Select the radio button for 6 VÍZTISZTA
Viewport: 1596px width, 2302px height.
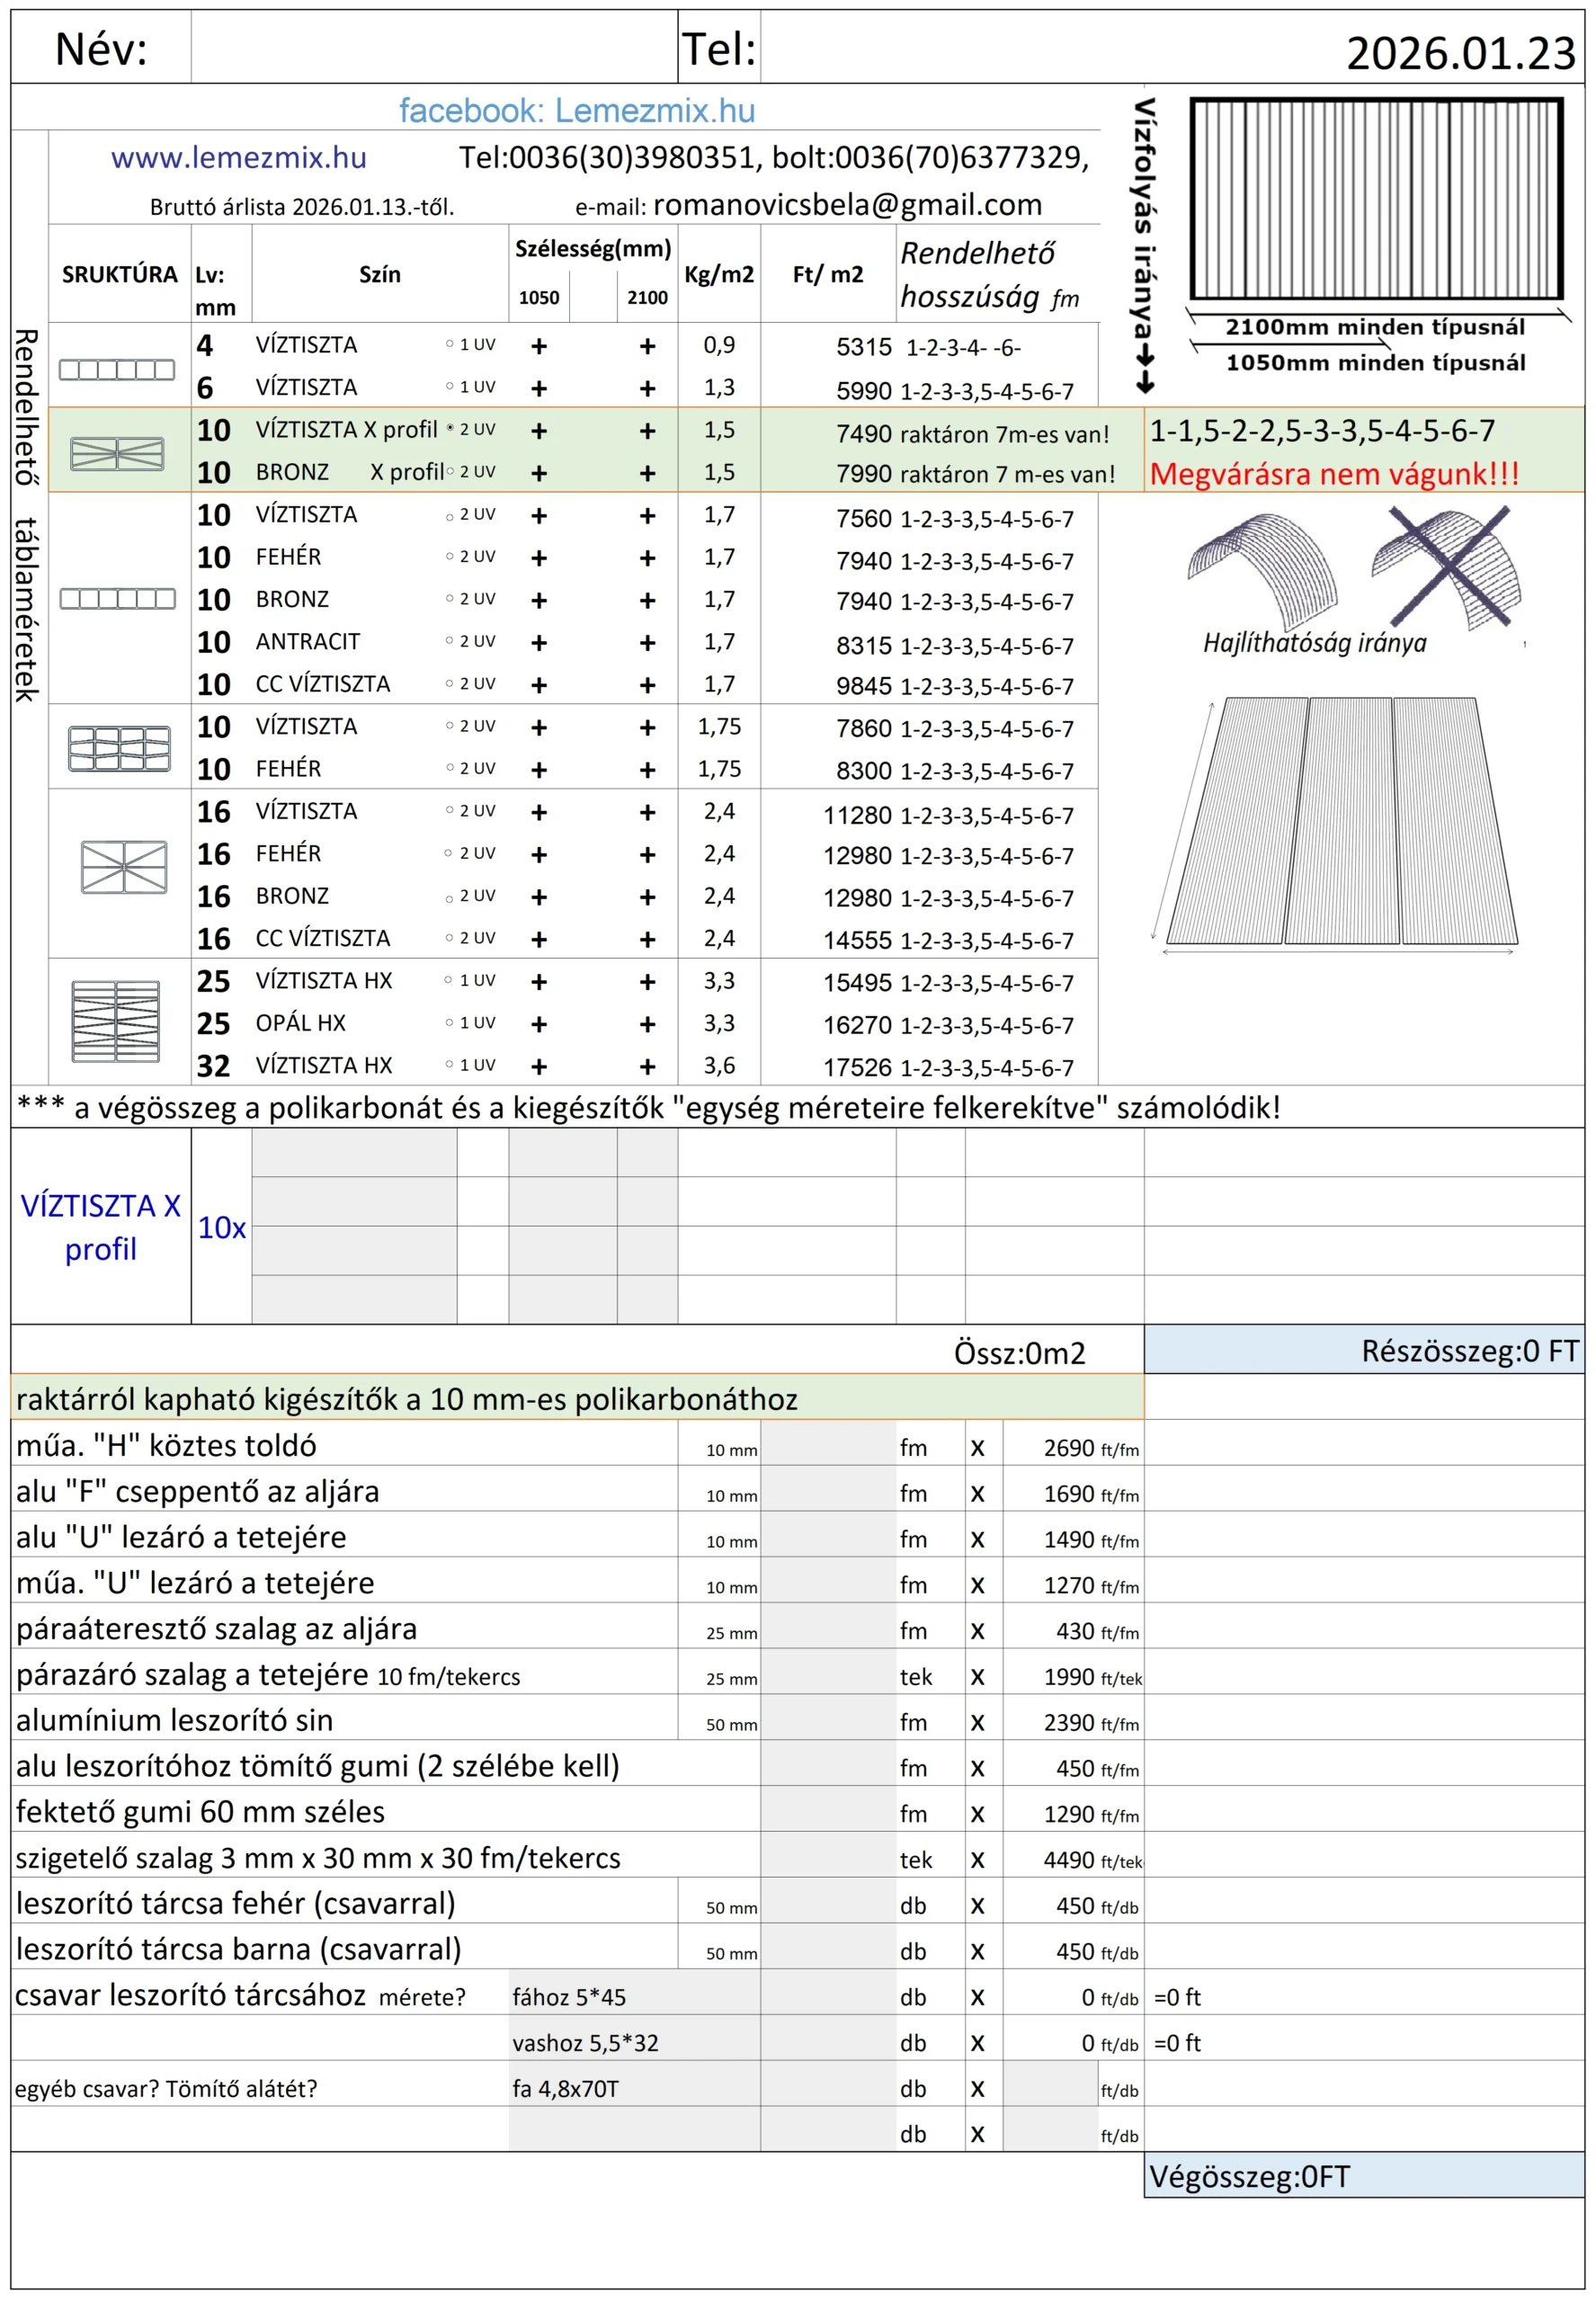pyautogui.click(x=450, y=387)
